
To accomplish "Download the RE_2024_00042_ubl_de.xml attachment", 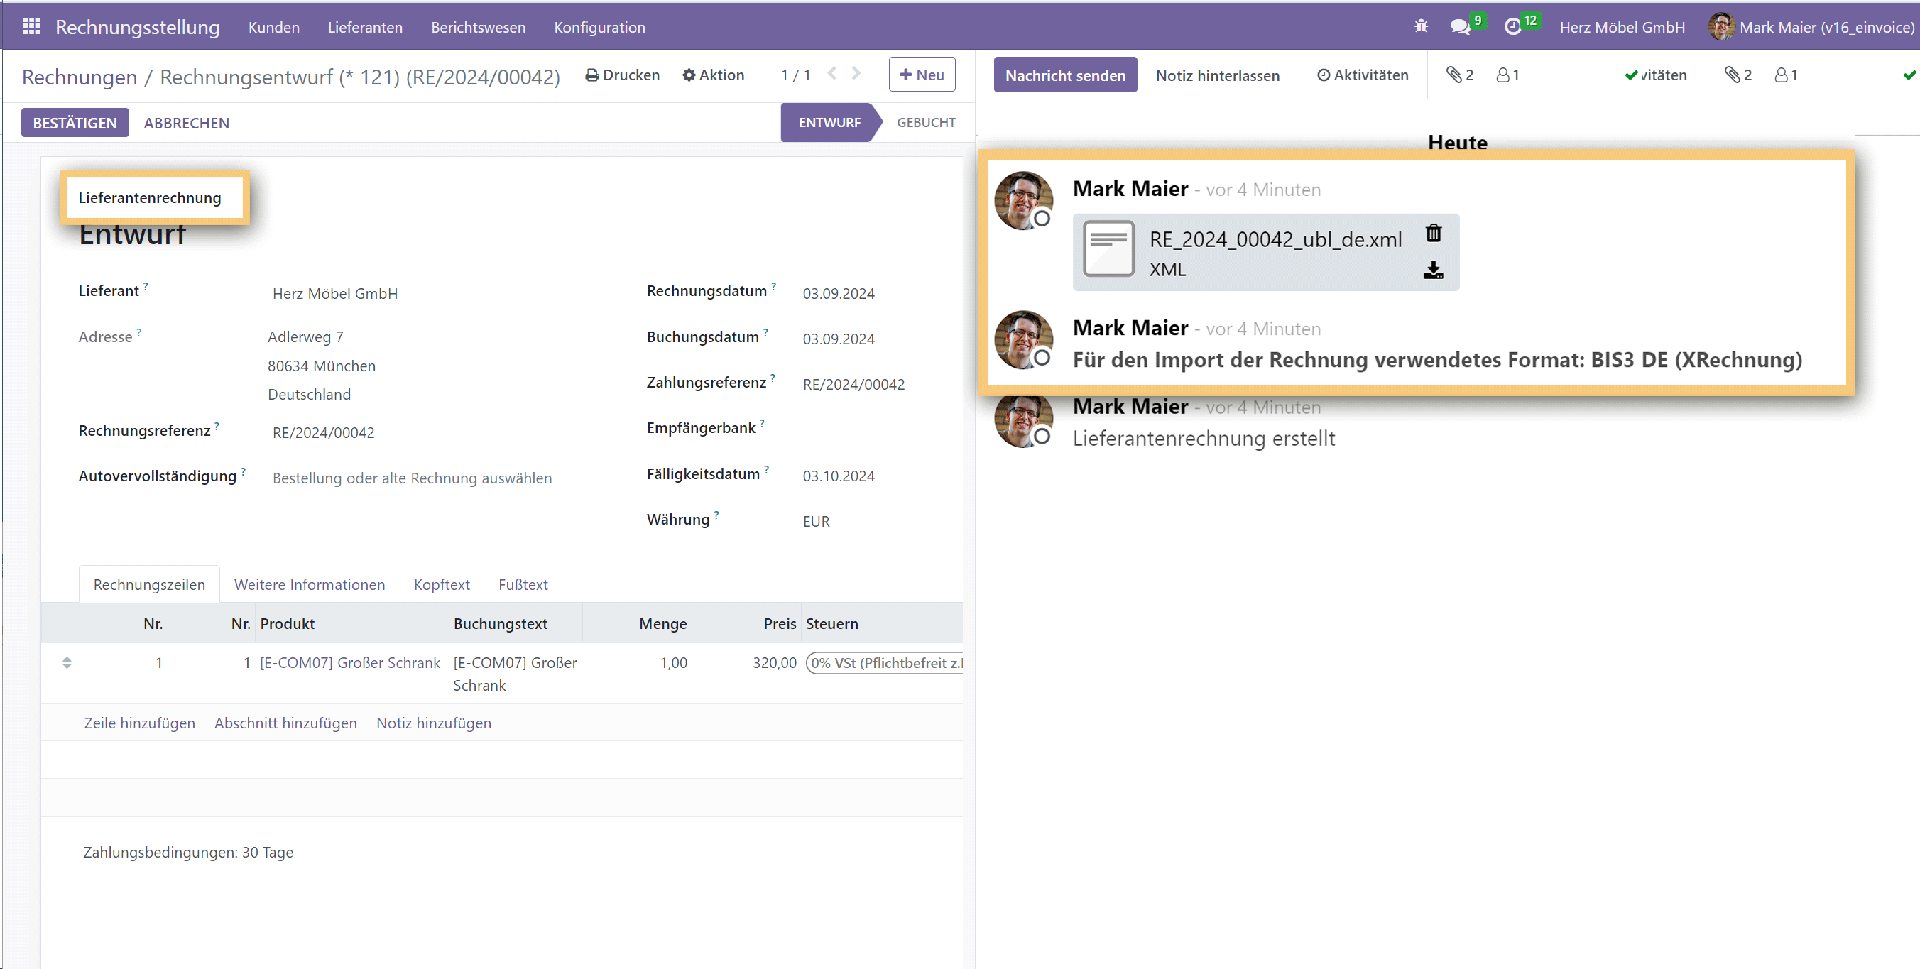I will 1433,270.
